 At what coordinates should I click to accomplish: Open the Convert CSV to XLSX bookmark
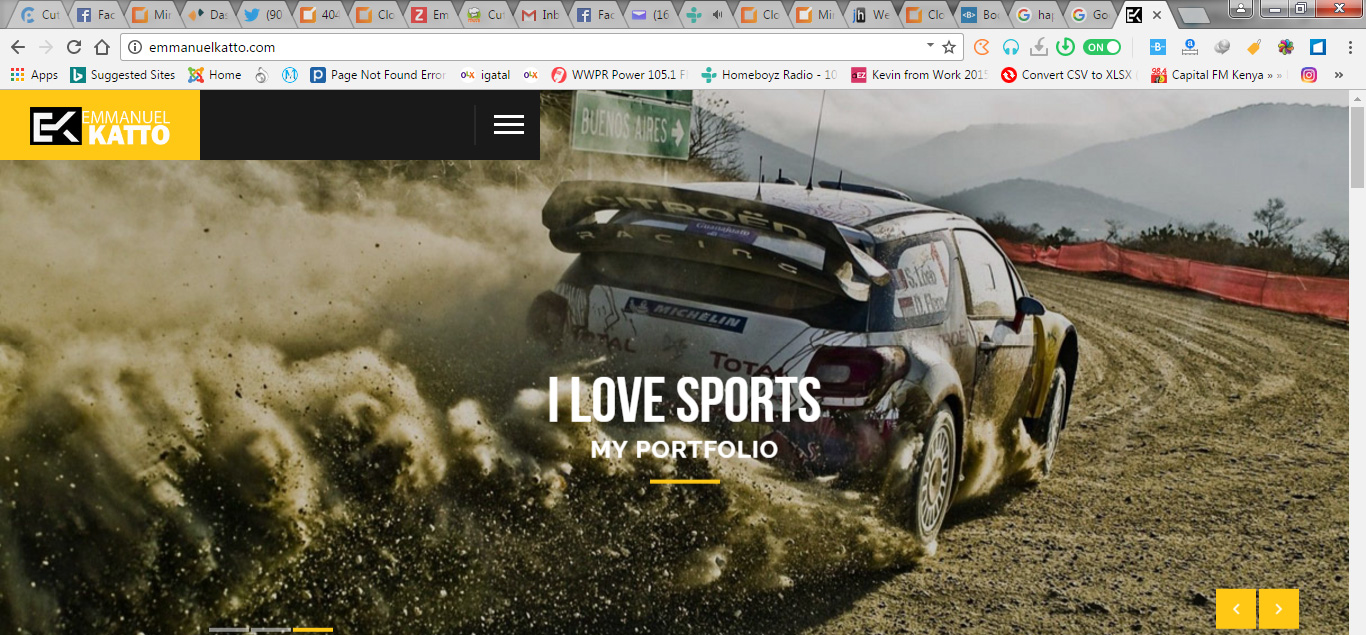1069,75
